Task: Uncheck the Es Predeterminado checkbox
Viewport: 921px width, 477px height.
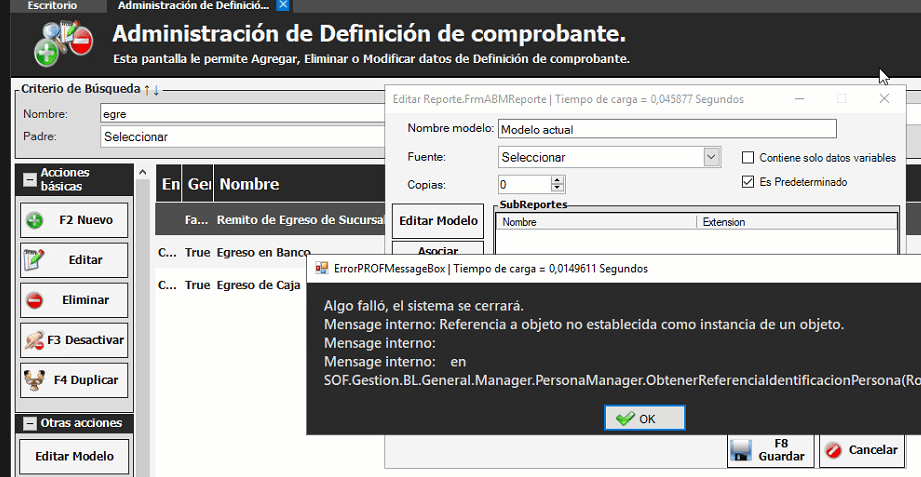Action: pos(747,182)
